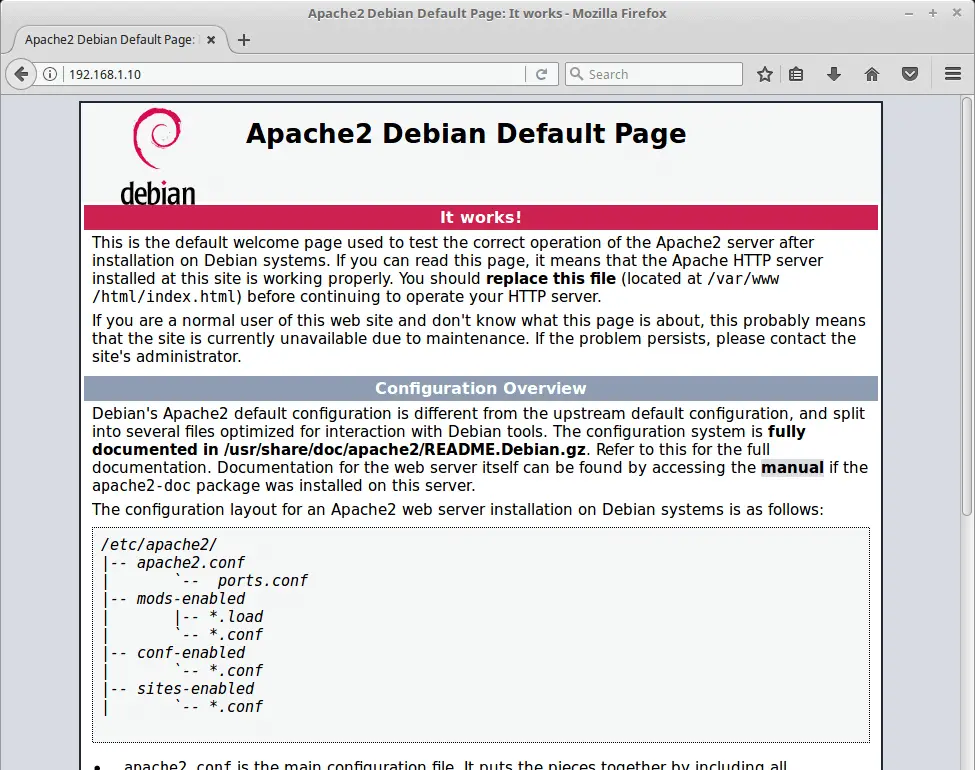This screenshot has height=770, width=975.
Task: Save page to Pocket
Action: pyautogui.click(x=910, y=74)
